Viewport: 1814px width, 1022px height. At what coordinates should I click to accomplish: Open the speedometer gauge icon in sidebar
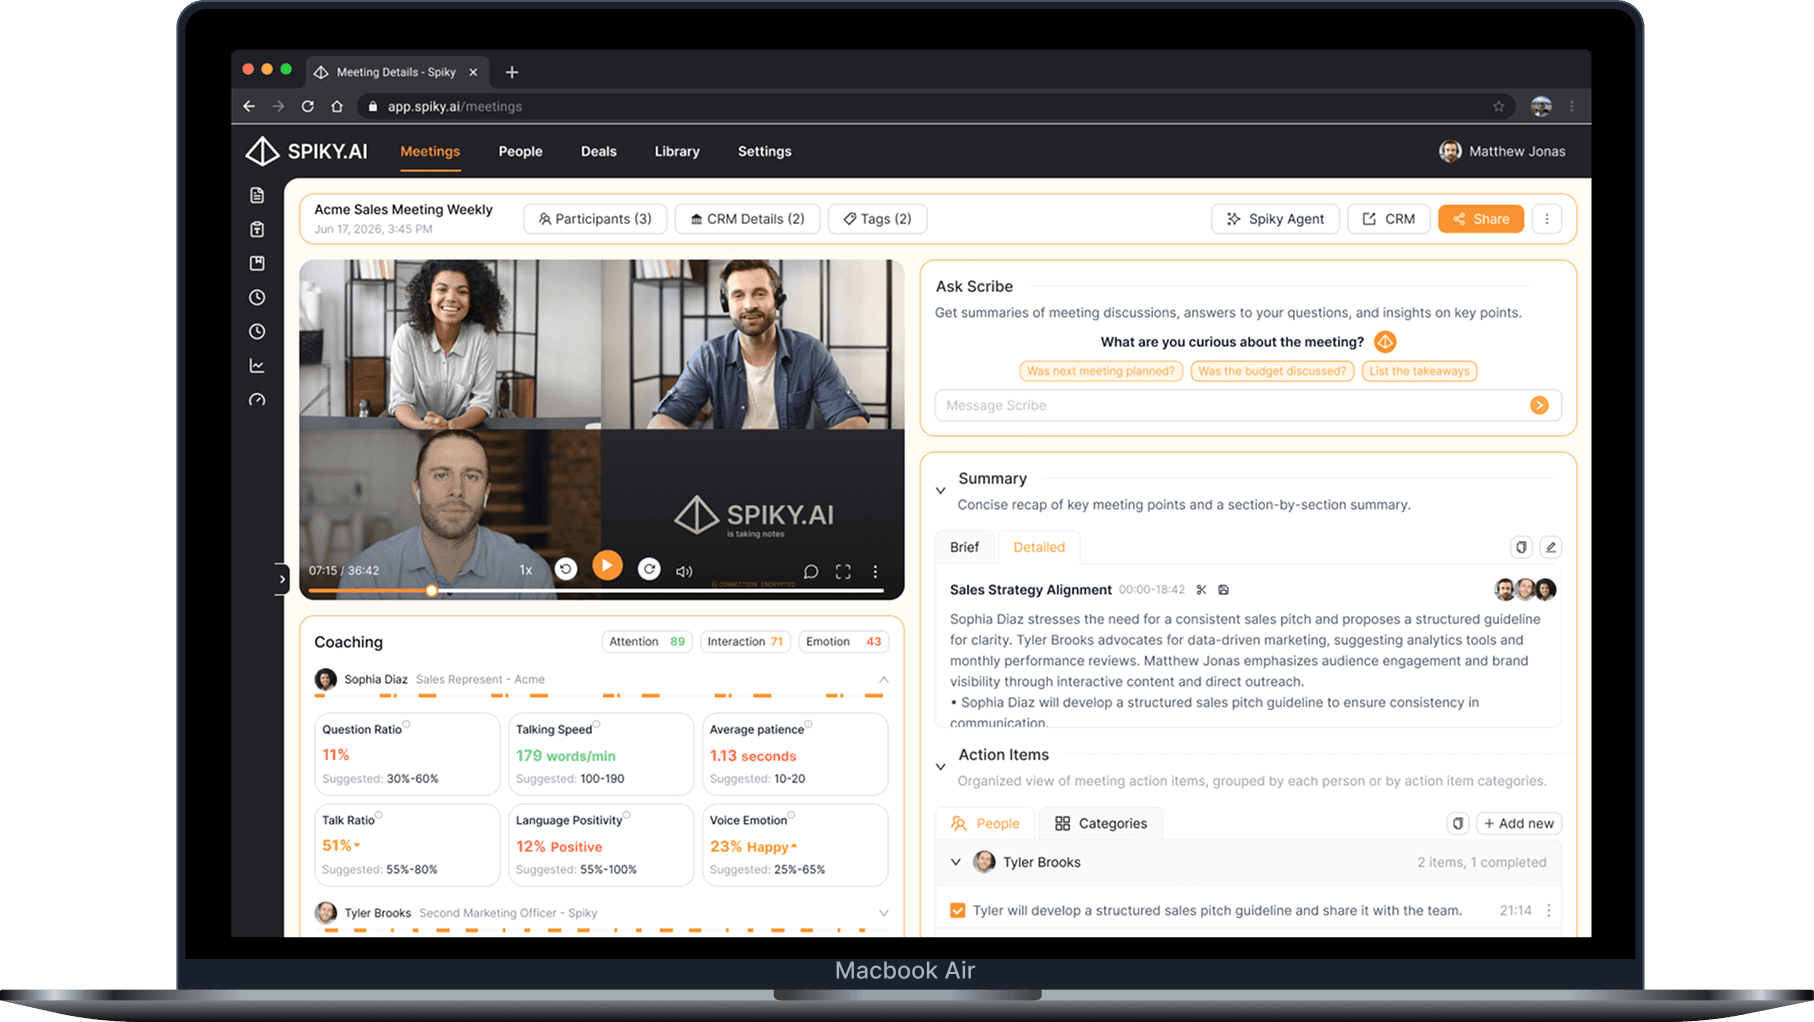coord(257,400)
